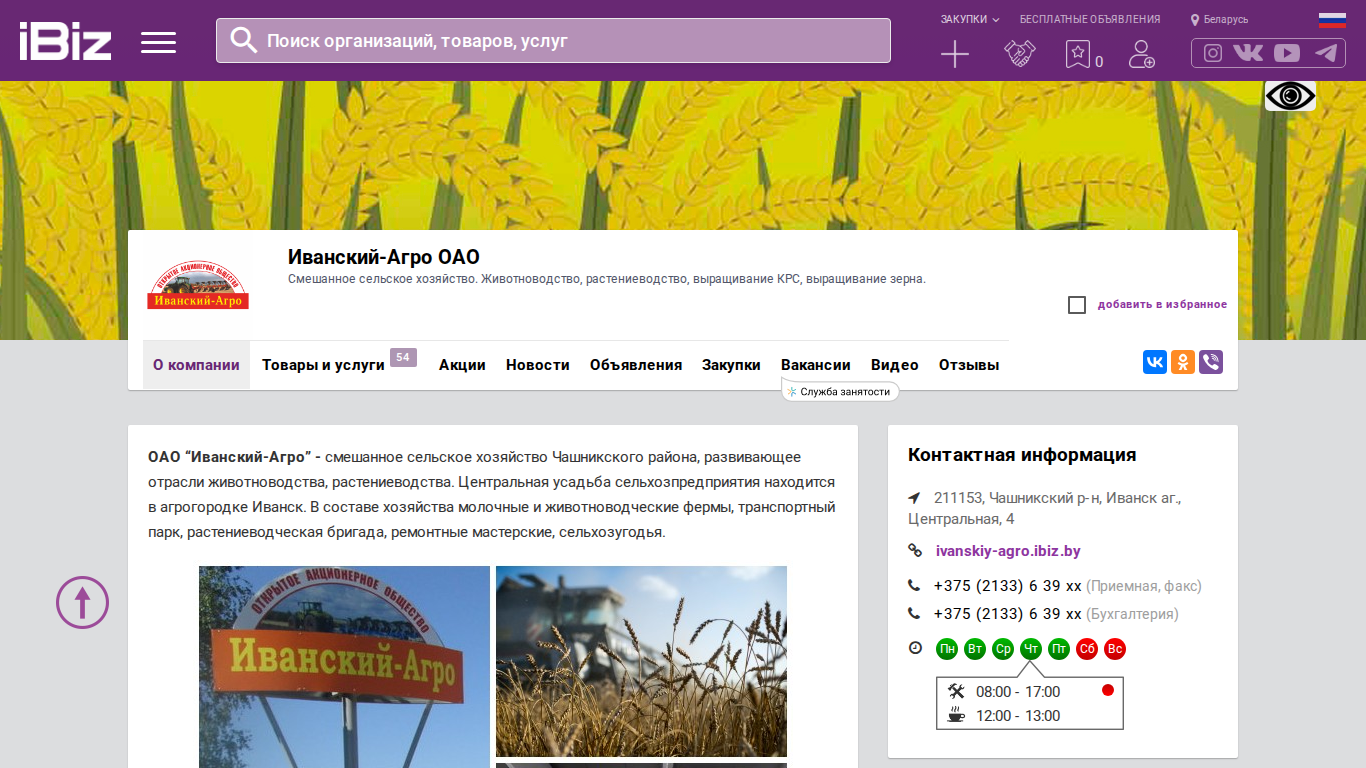Open the Telegram header icon
This screenshot has height=768, width=1366.
pos(1326,53)
